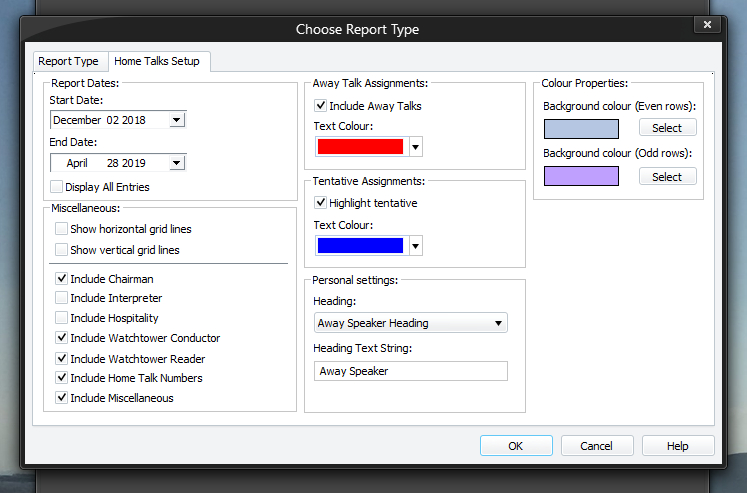Open the End Date calendar dropdown
This screenshot has height=493, width=747.
point(176,163)
